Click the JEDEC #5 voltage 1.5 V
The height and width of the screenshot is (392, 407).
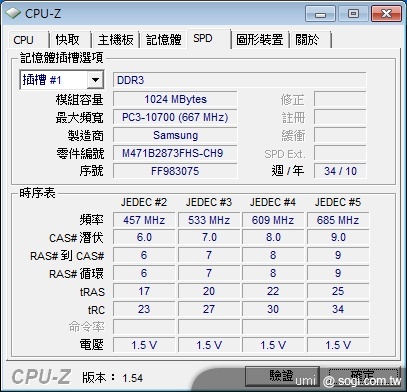338,345
